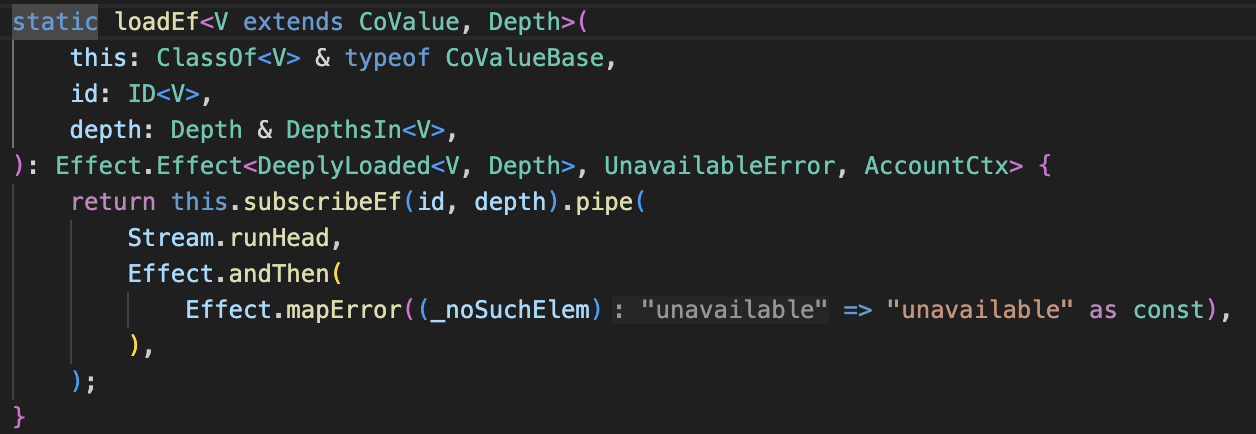Click the 'static' keyword
This screenshot has width=1256, height=434.
click(x=54, y=20)
